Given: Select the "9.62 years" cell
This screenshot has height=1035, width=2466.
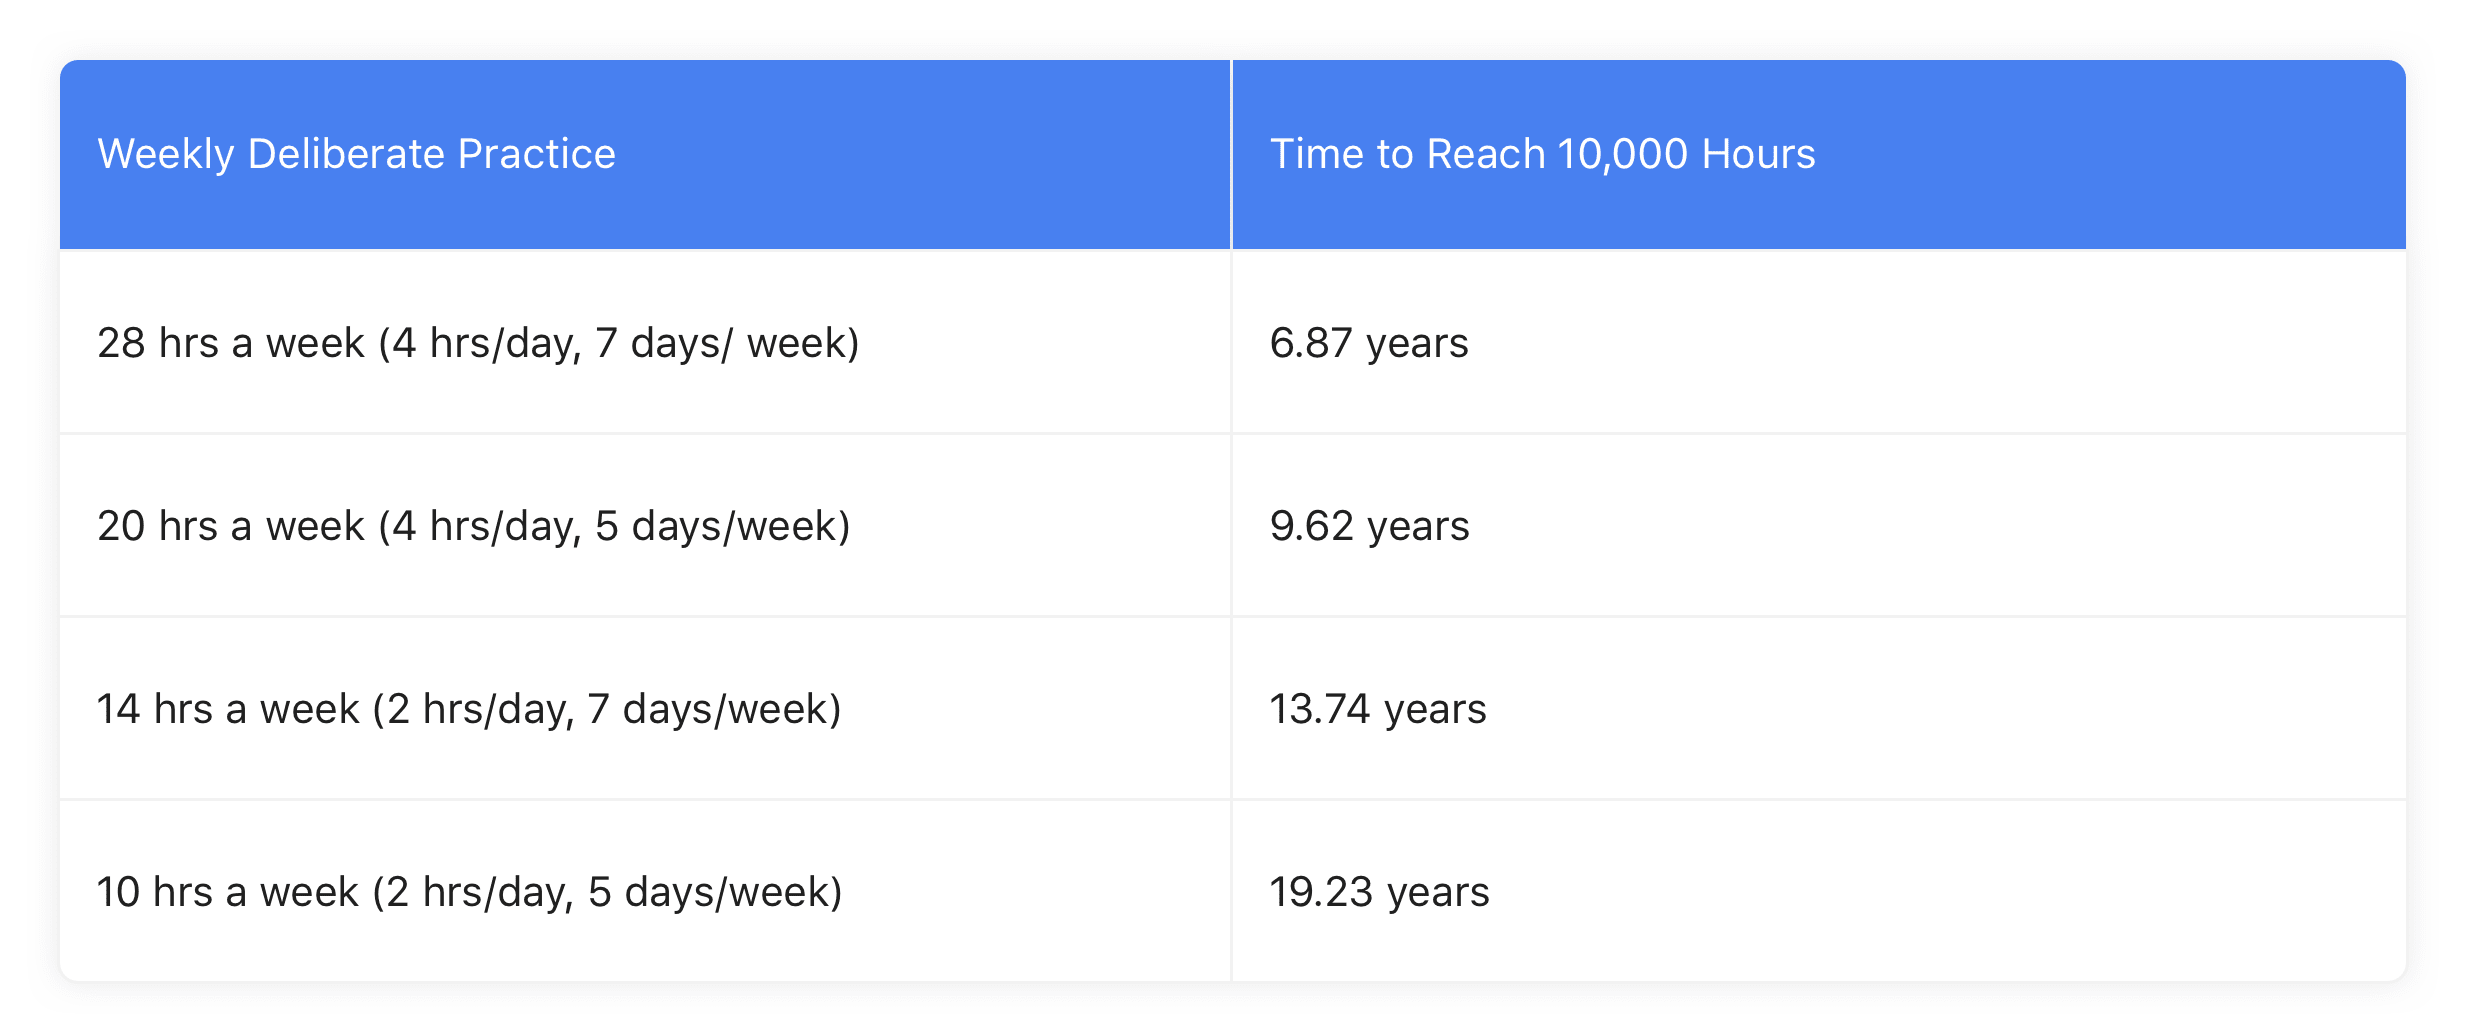Looking at the screenshot, I should (1369, 526).
